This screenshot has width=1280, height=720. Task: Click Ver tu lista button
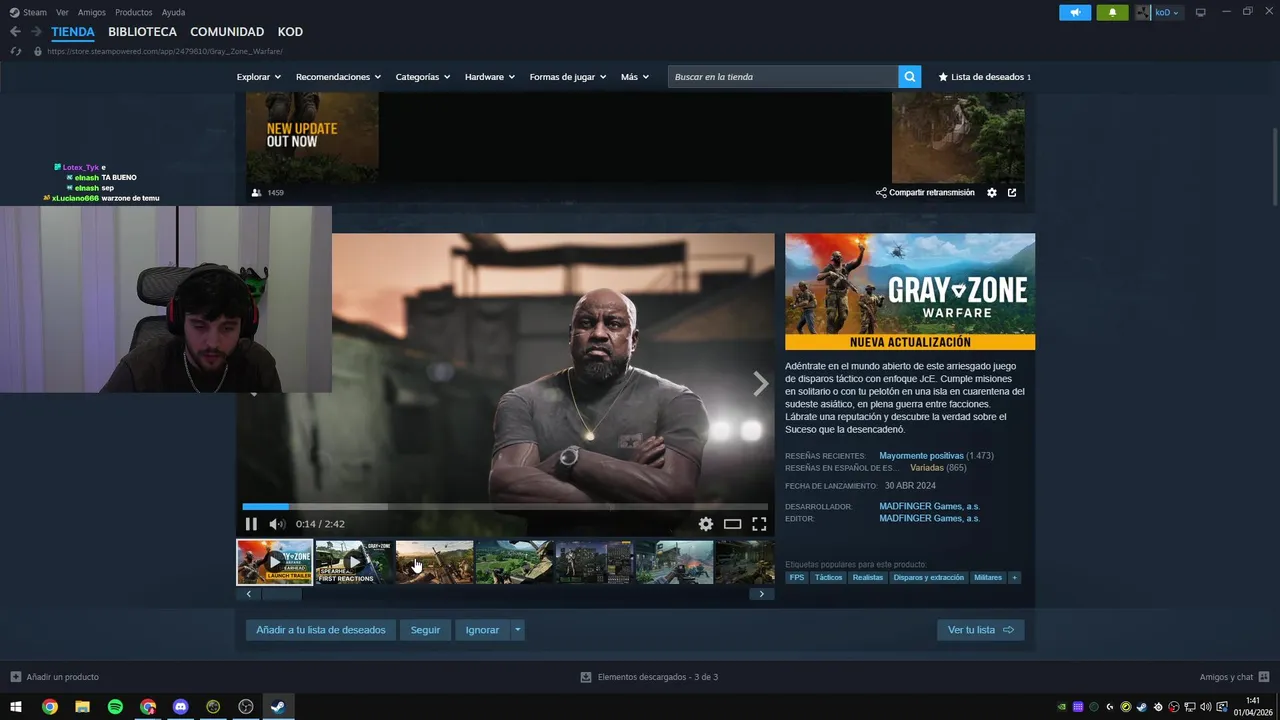tap(980, 630)
